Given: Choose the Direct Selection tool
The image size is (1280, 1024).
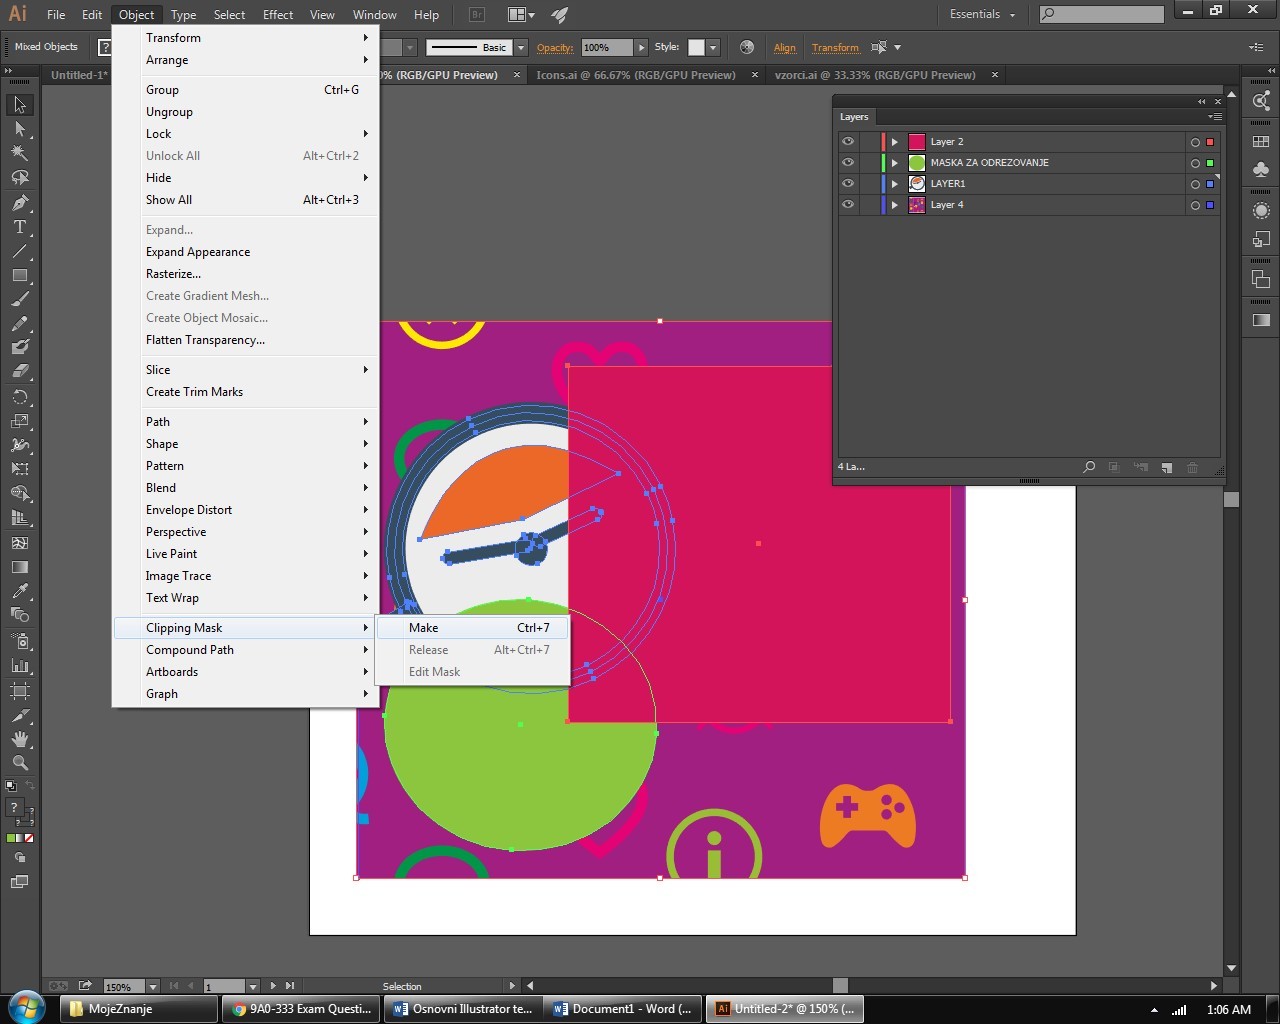Looking at the screenshot, I should 19,129.
